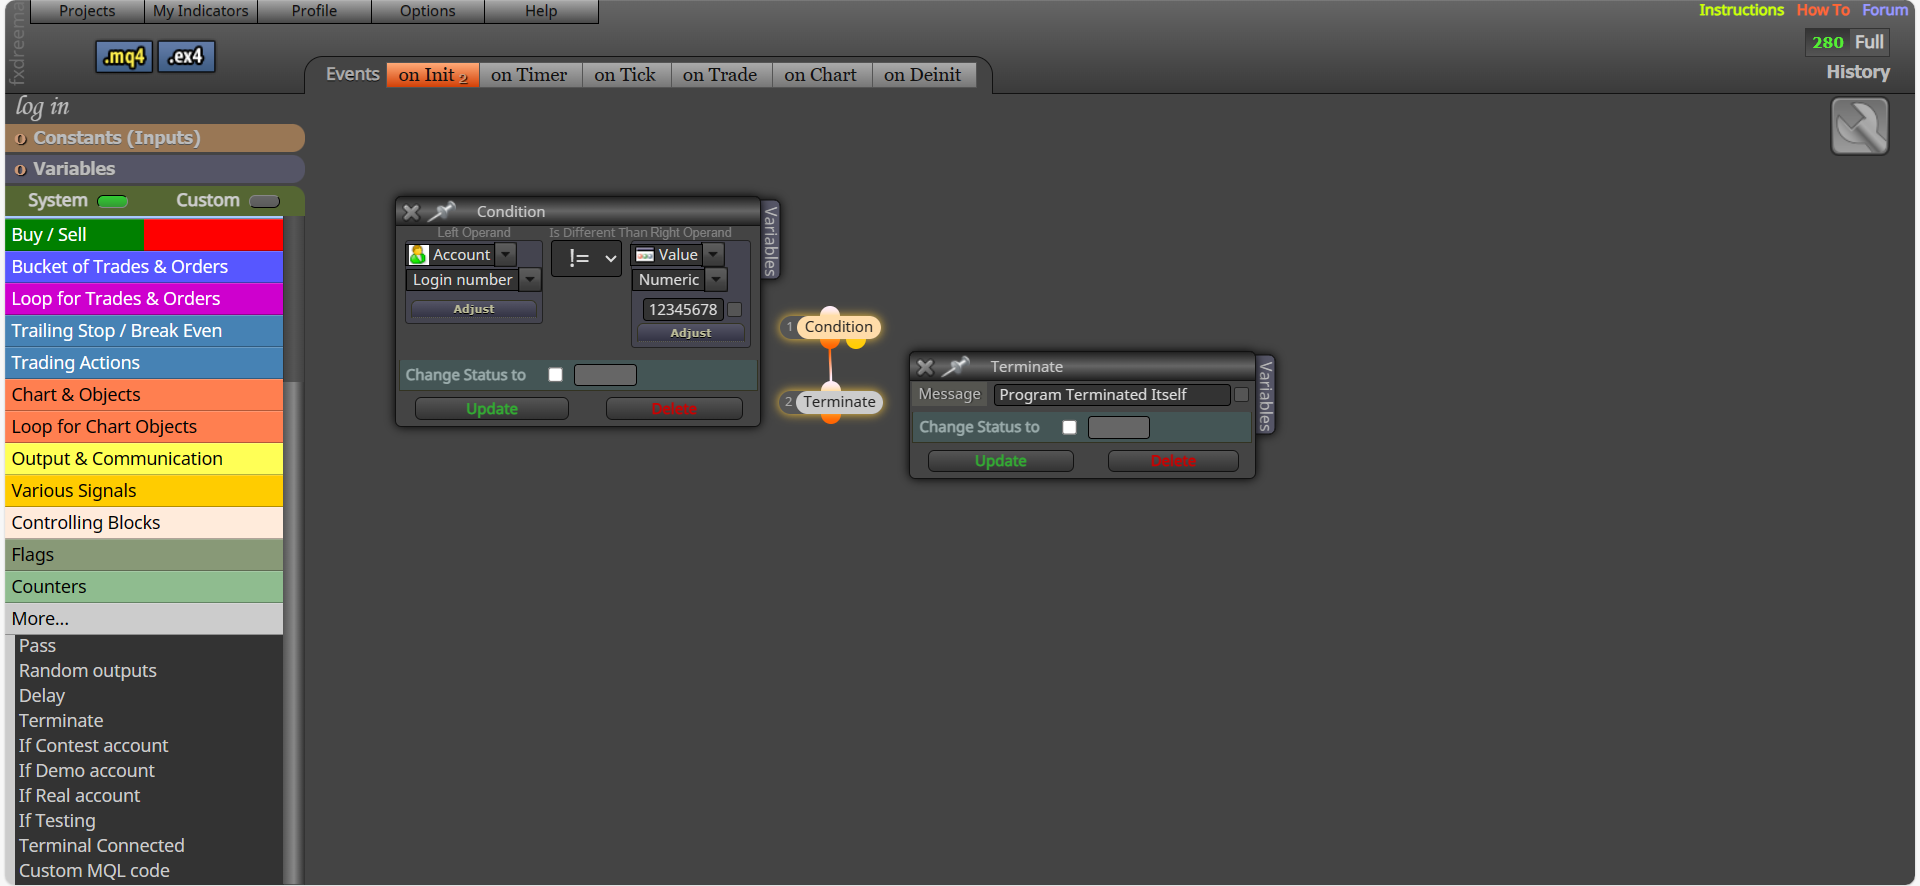Open the Profile menu
The image size is (1920, 886).
(314, 11)
